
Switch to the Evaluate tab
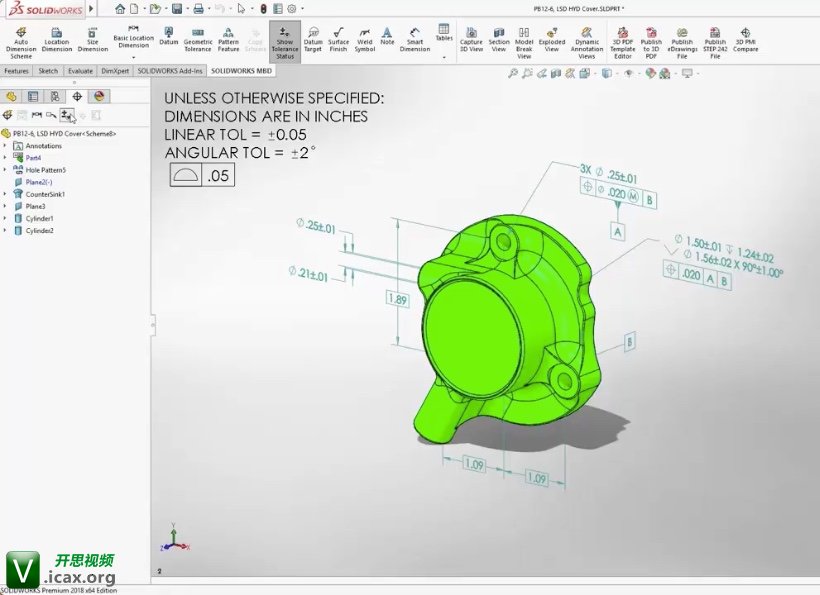click(x=81, y=72)
